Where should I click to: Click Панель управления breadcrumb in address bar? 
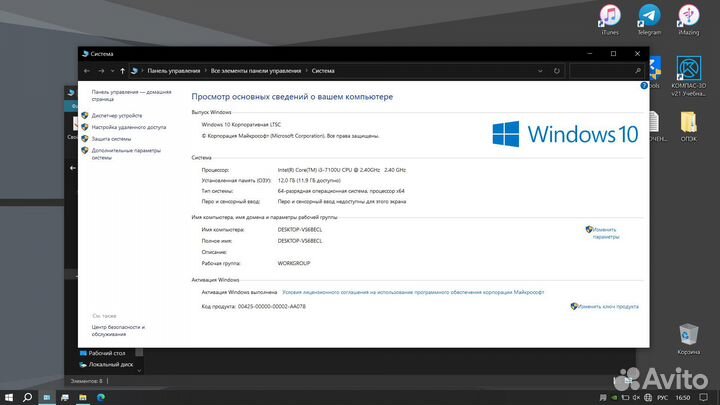(x=174, y=71)
